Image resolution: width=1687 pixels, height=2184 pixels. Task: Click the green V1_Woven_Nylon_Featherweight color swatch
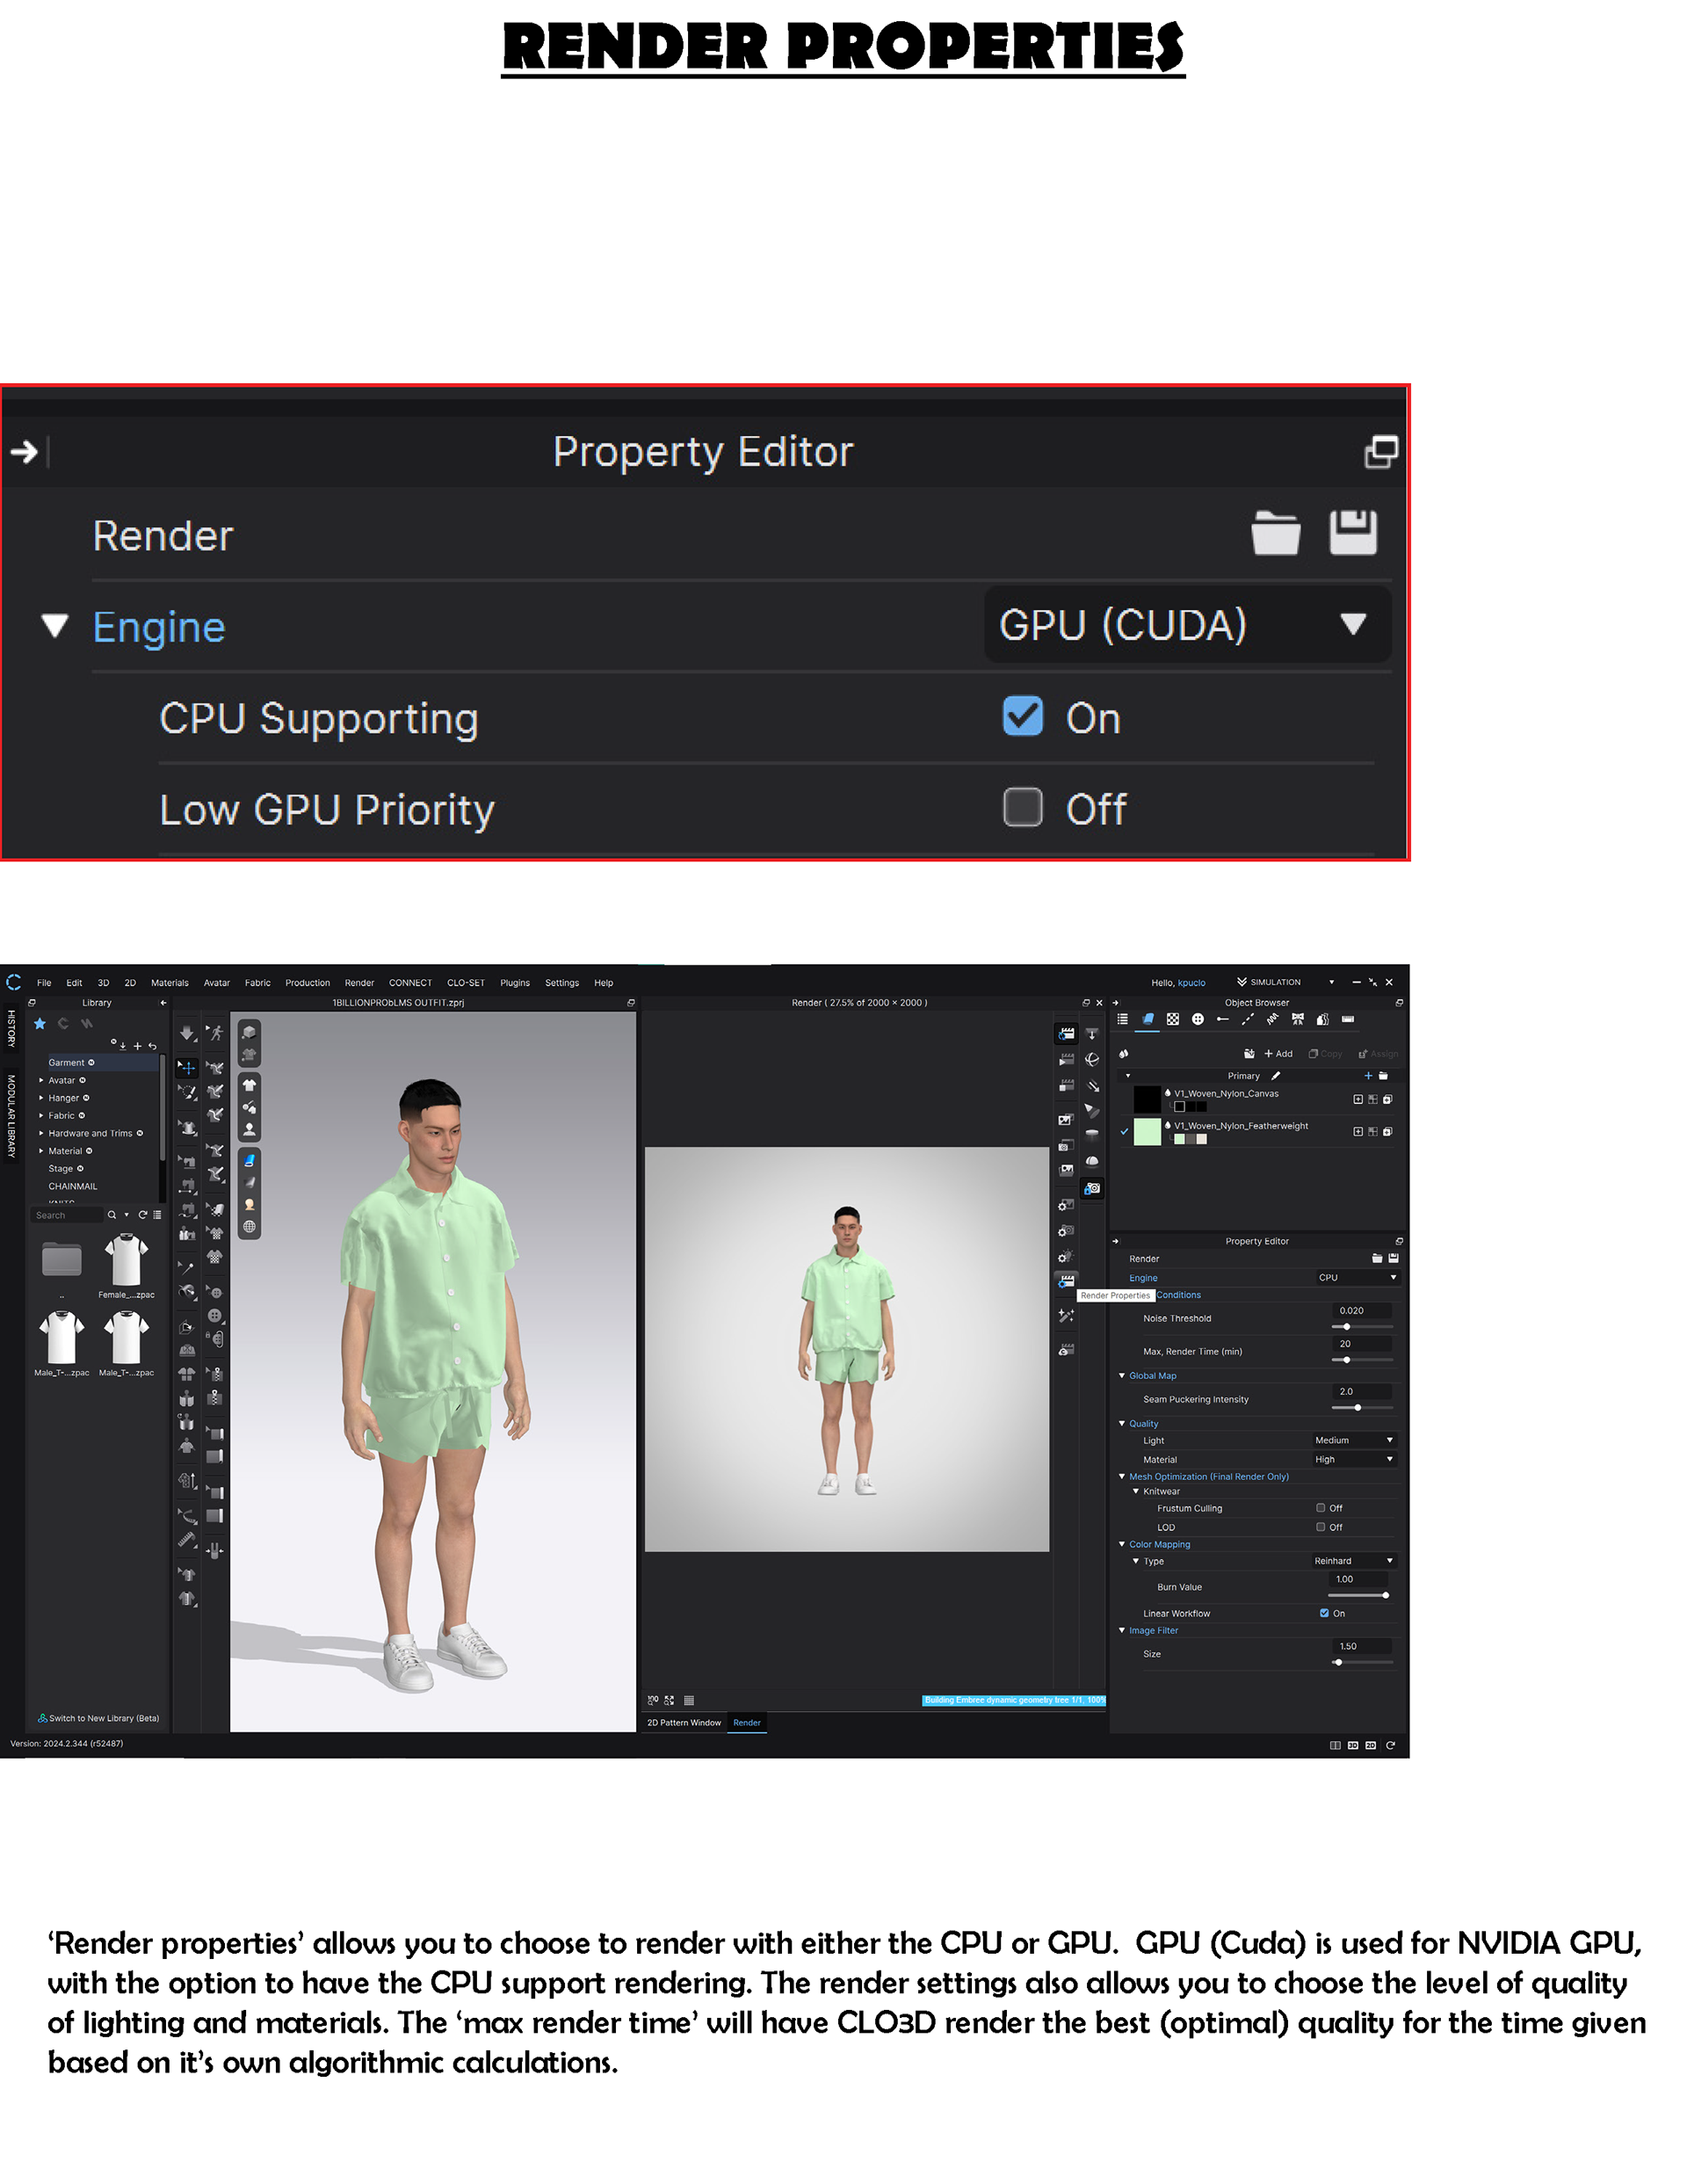1147,1131
